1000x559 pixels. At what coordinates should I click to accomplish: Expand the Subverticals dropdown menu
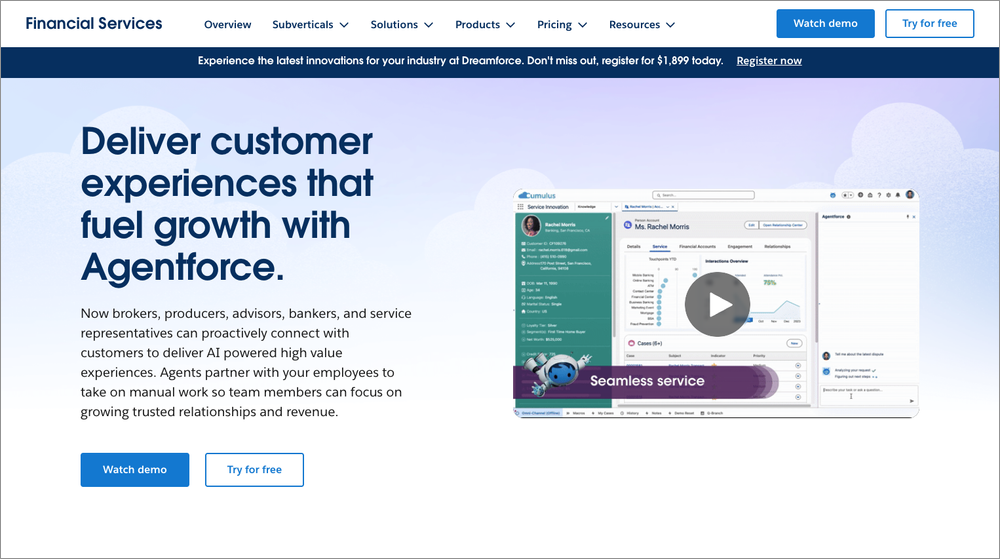(x=310, y=24)
